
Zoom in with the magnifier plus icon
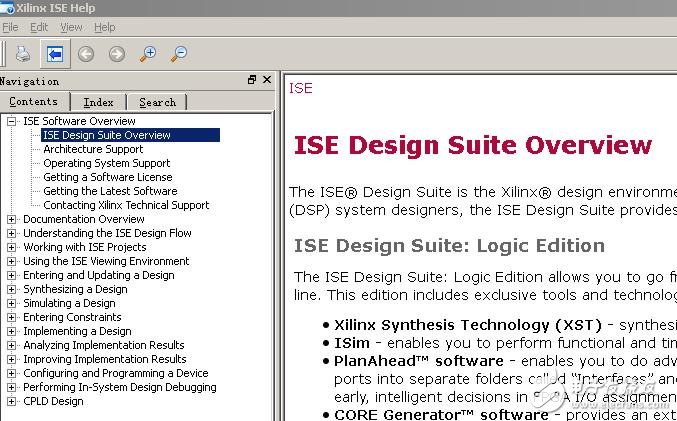(x=148, y=54)
